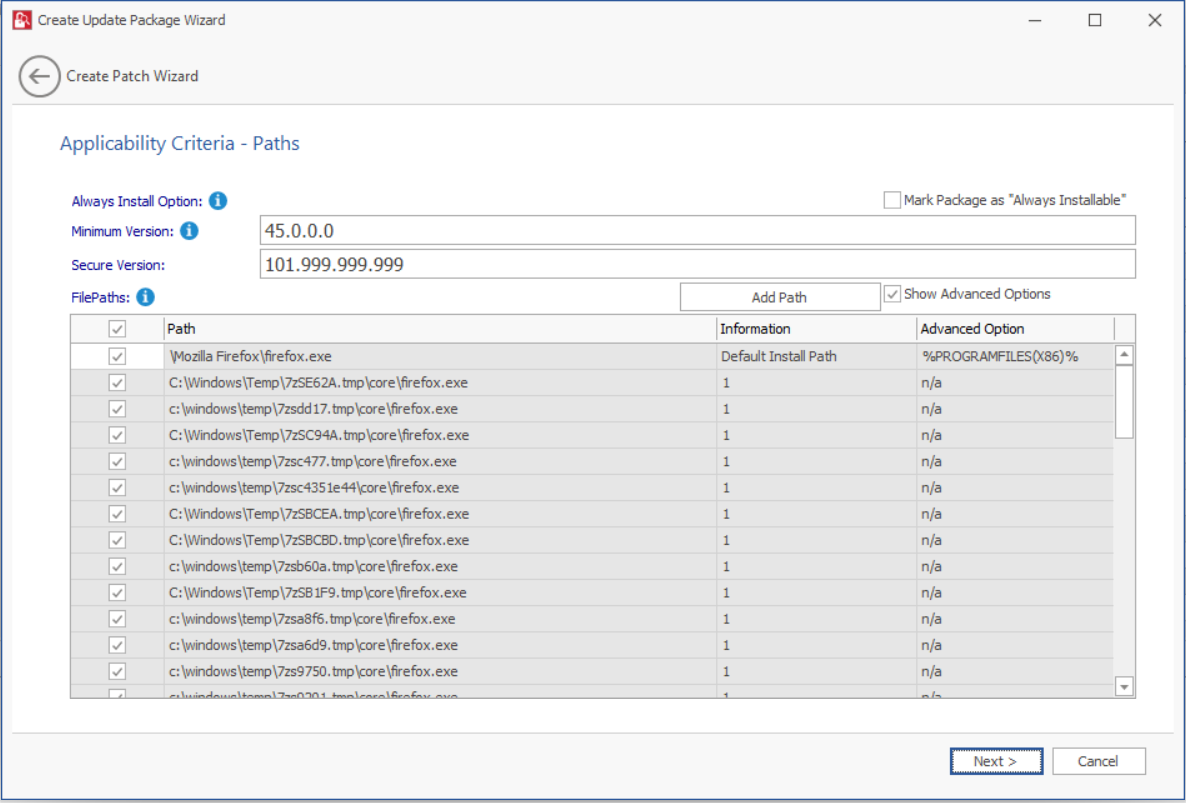This screenshot has width=1186, height=803.
Task: Uncheck the 7zSE62A.tmp path checkbox
Action: coord(117,383)
